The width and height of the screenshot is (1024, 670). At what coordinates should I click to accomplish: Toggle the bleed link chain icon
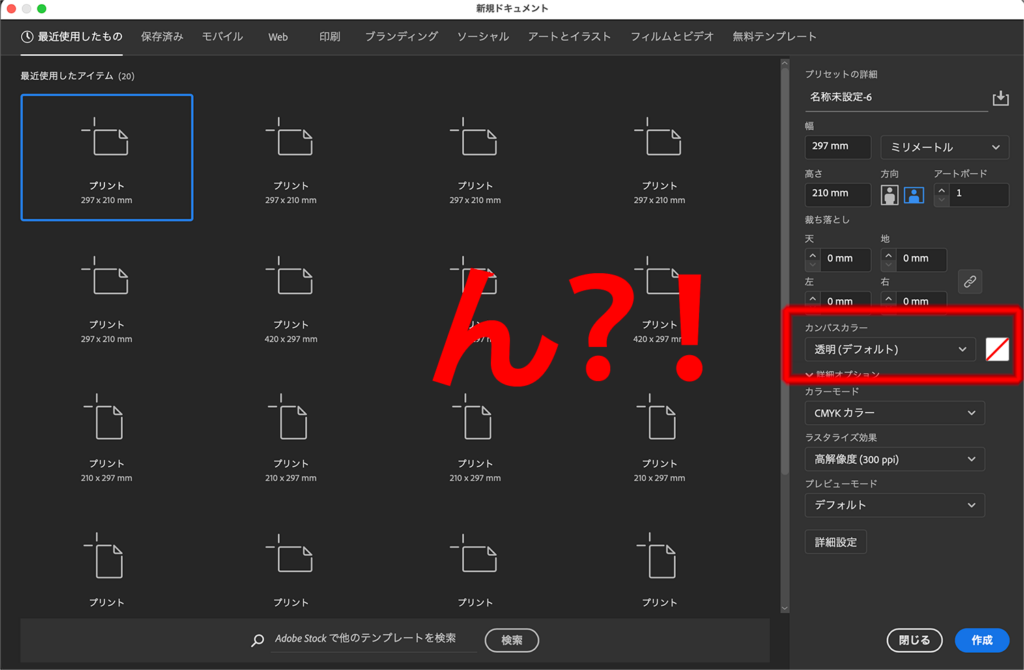click(x=969, y=281)
